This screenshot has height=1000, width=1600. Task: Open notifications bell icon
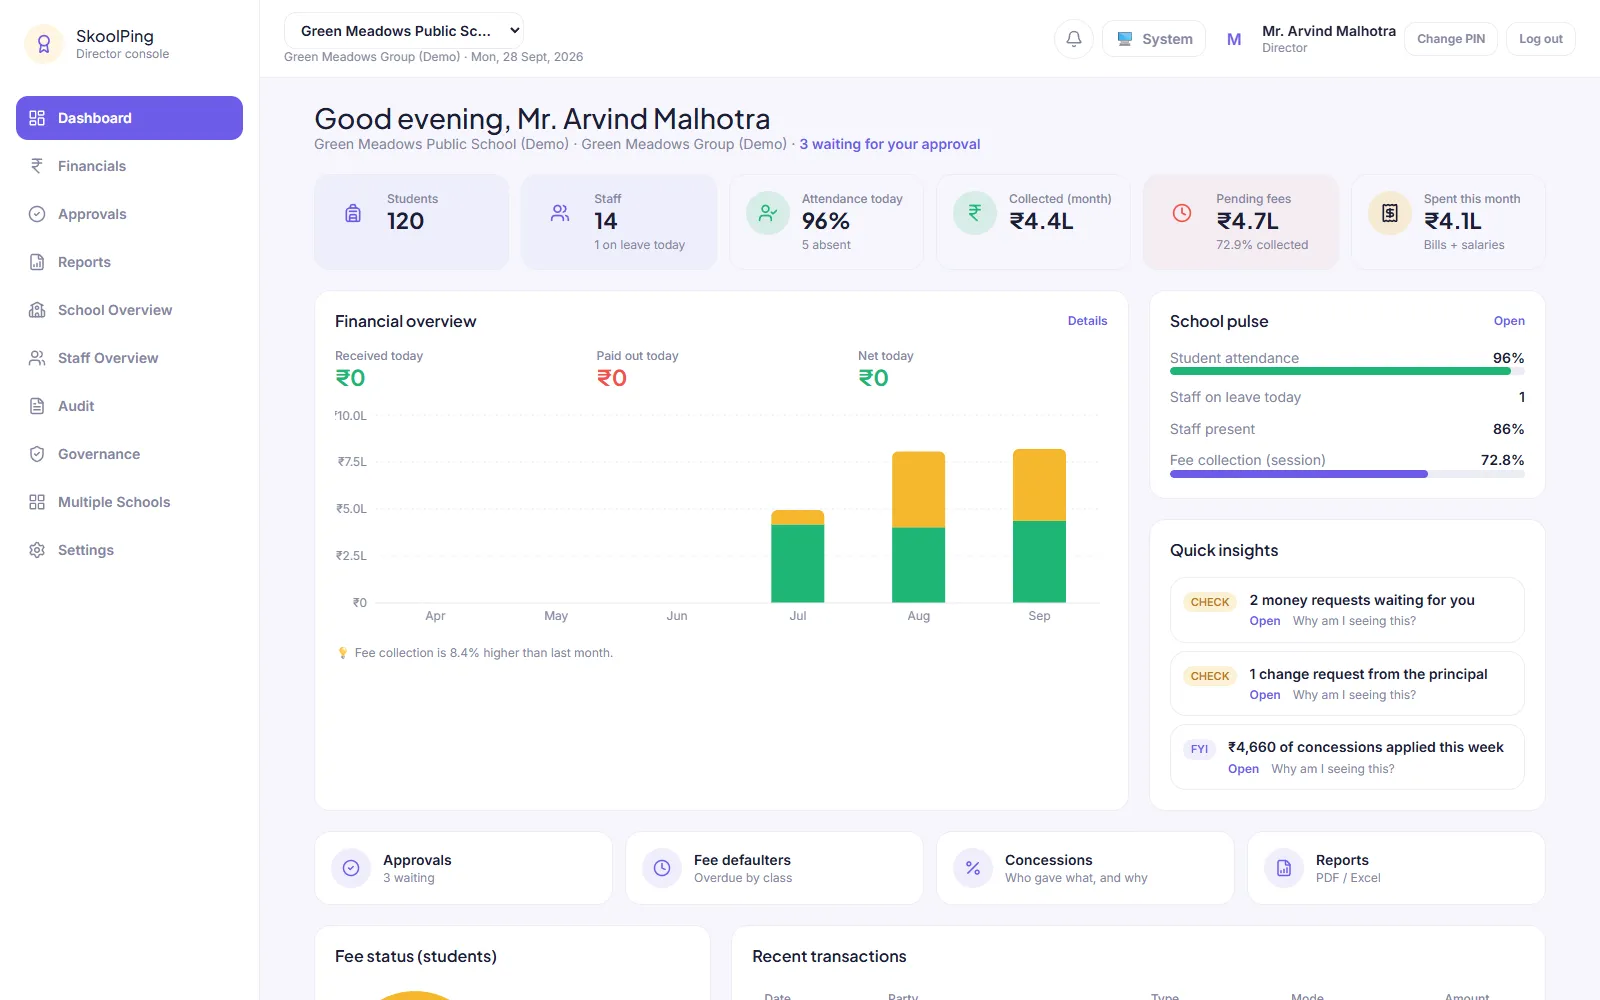pyautogui.click(x=1074, y=39)
